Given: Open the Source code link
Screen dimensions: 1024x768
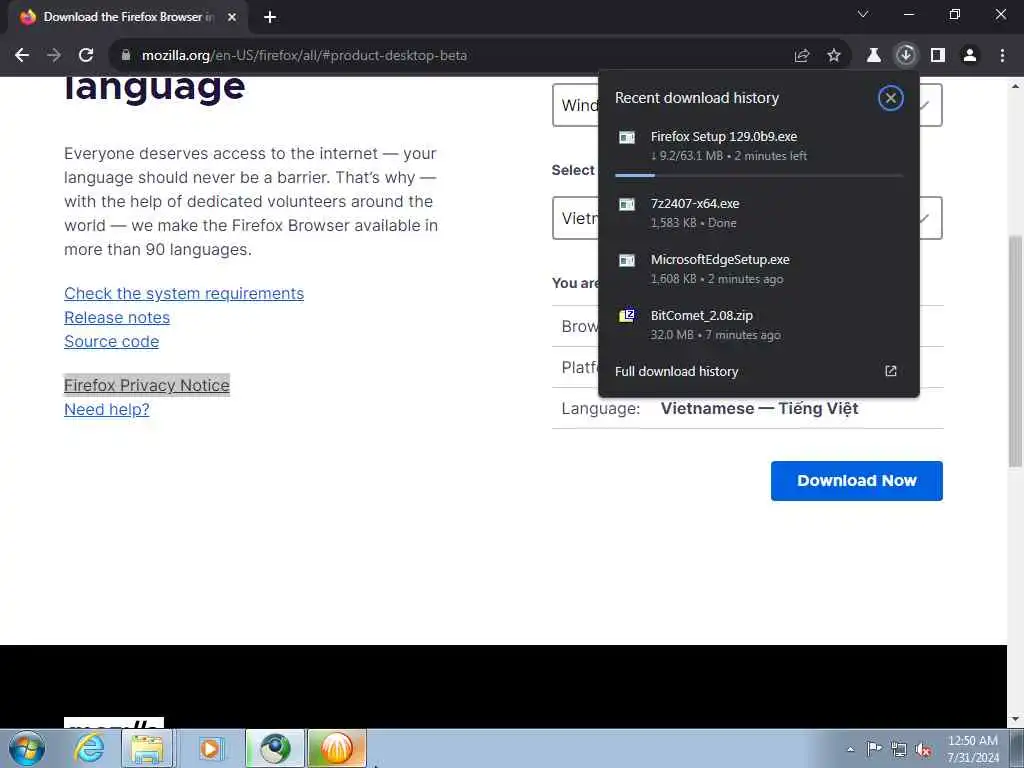Looking at the screenshot, I should [112, 342].
